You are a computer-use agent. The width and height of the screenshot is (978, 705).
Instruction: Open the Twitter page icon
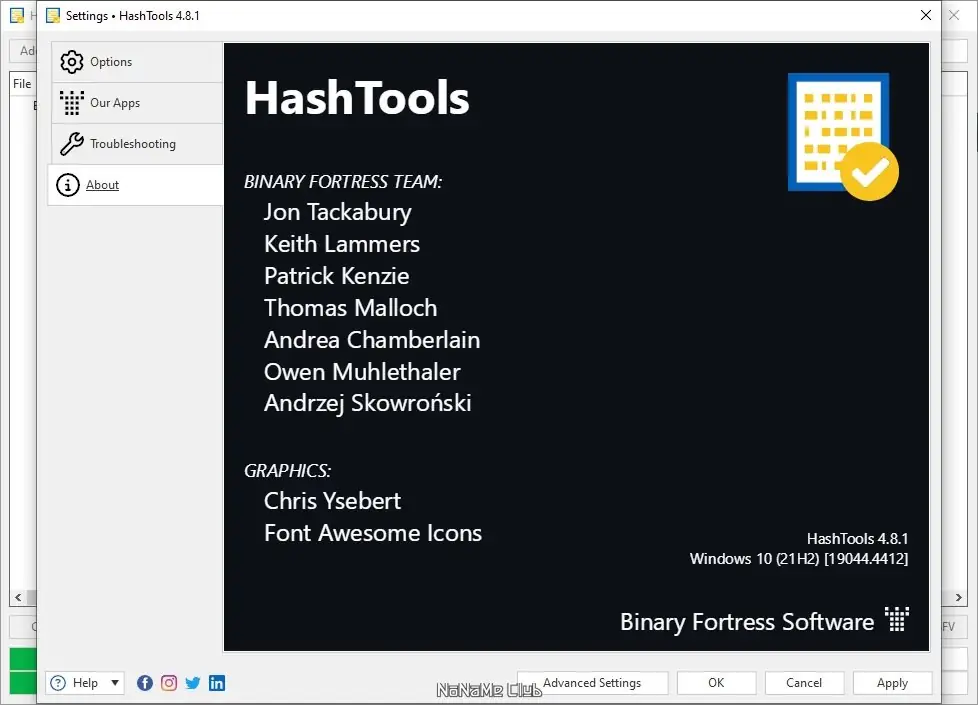click(x=193, y=683)
